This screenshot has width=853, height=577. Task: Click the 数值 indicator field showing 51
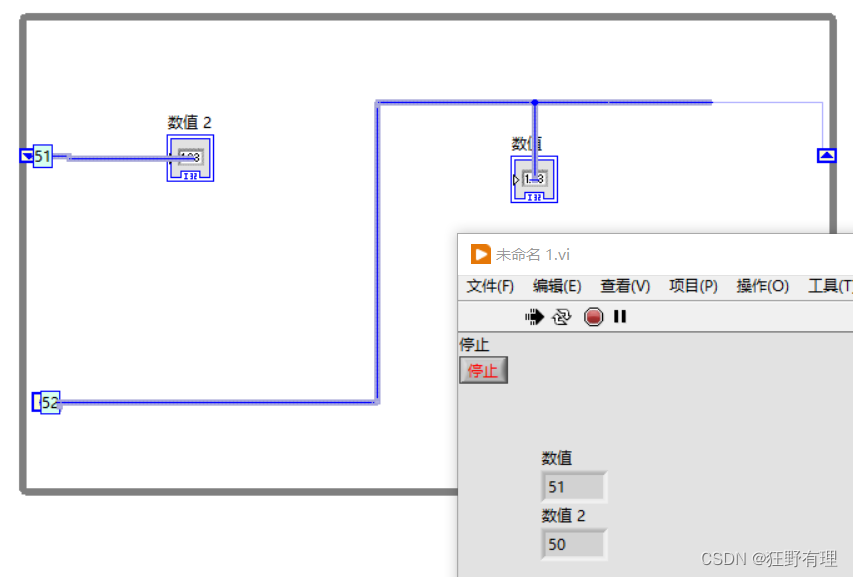click(573, 486)
